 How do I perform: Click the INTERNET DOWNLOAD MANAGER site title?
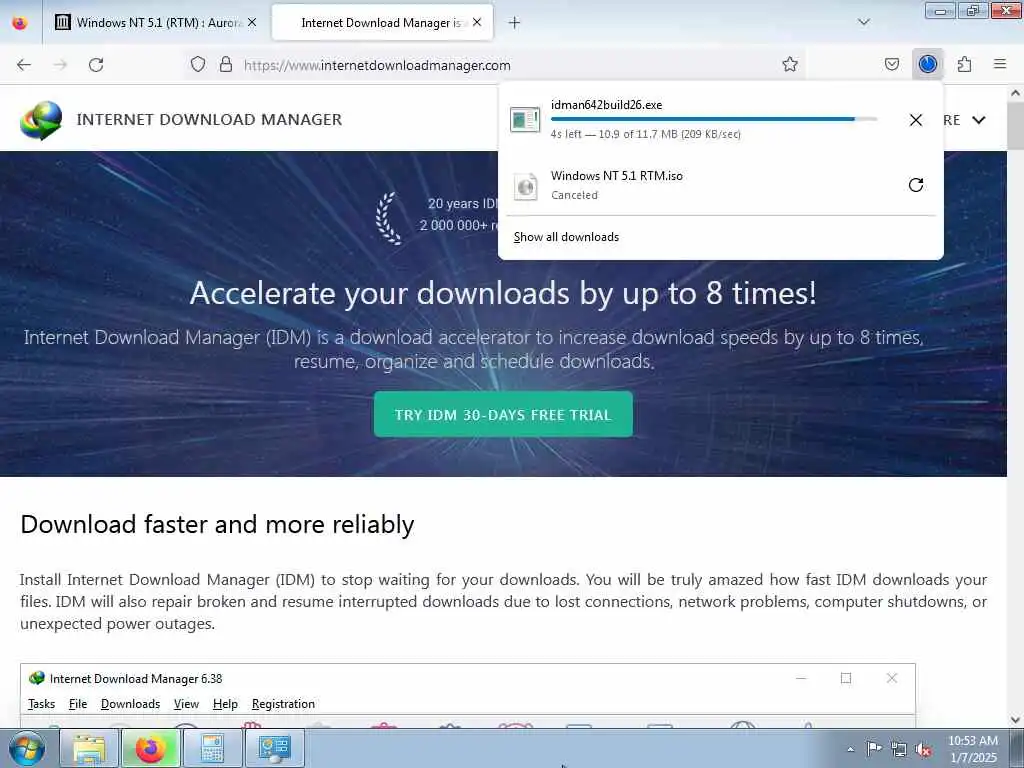point(209,120)
